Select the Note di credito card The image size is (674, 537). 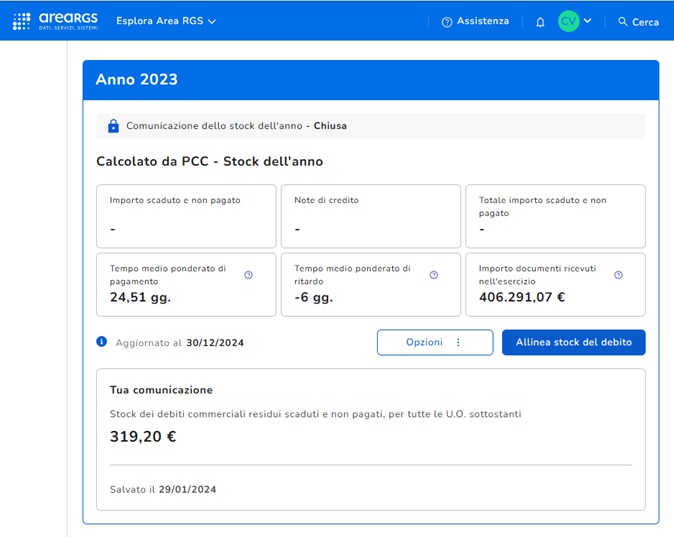(x=370, y=216)
